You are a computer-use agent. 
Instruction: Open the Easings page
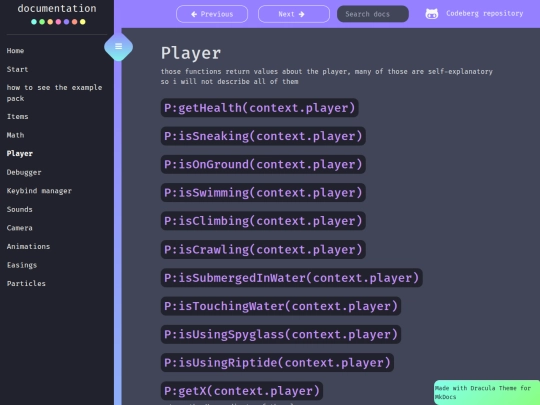pyautogui.click(x=22, y=265)
